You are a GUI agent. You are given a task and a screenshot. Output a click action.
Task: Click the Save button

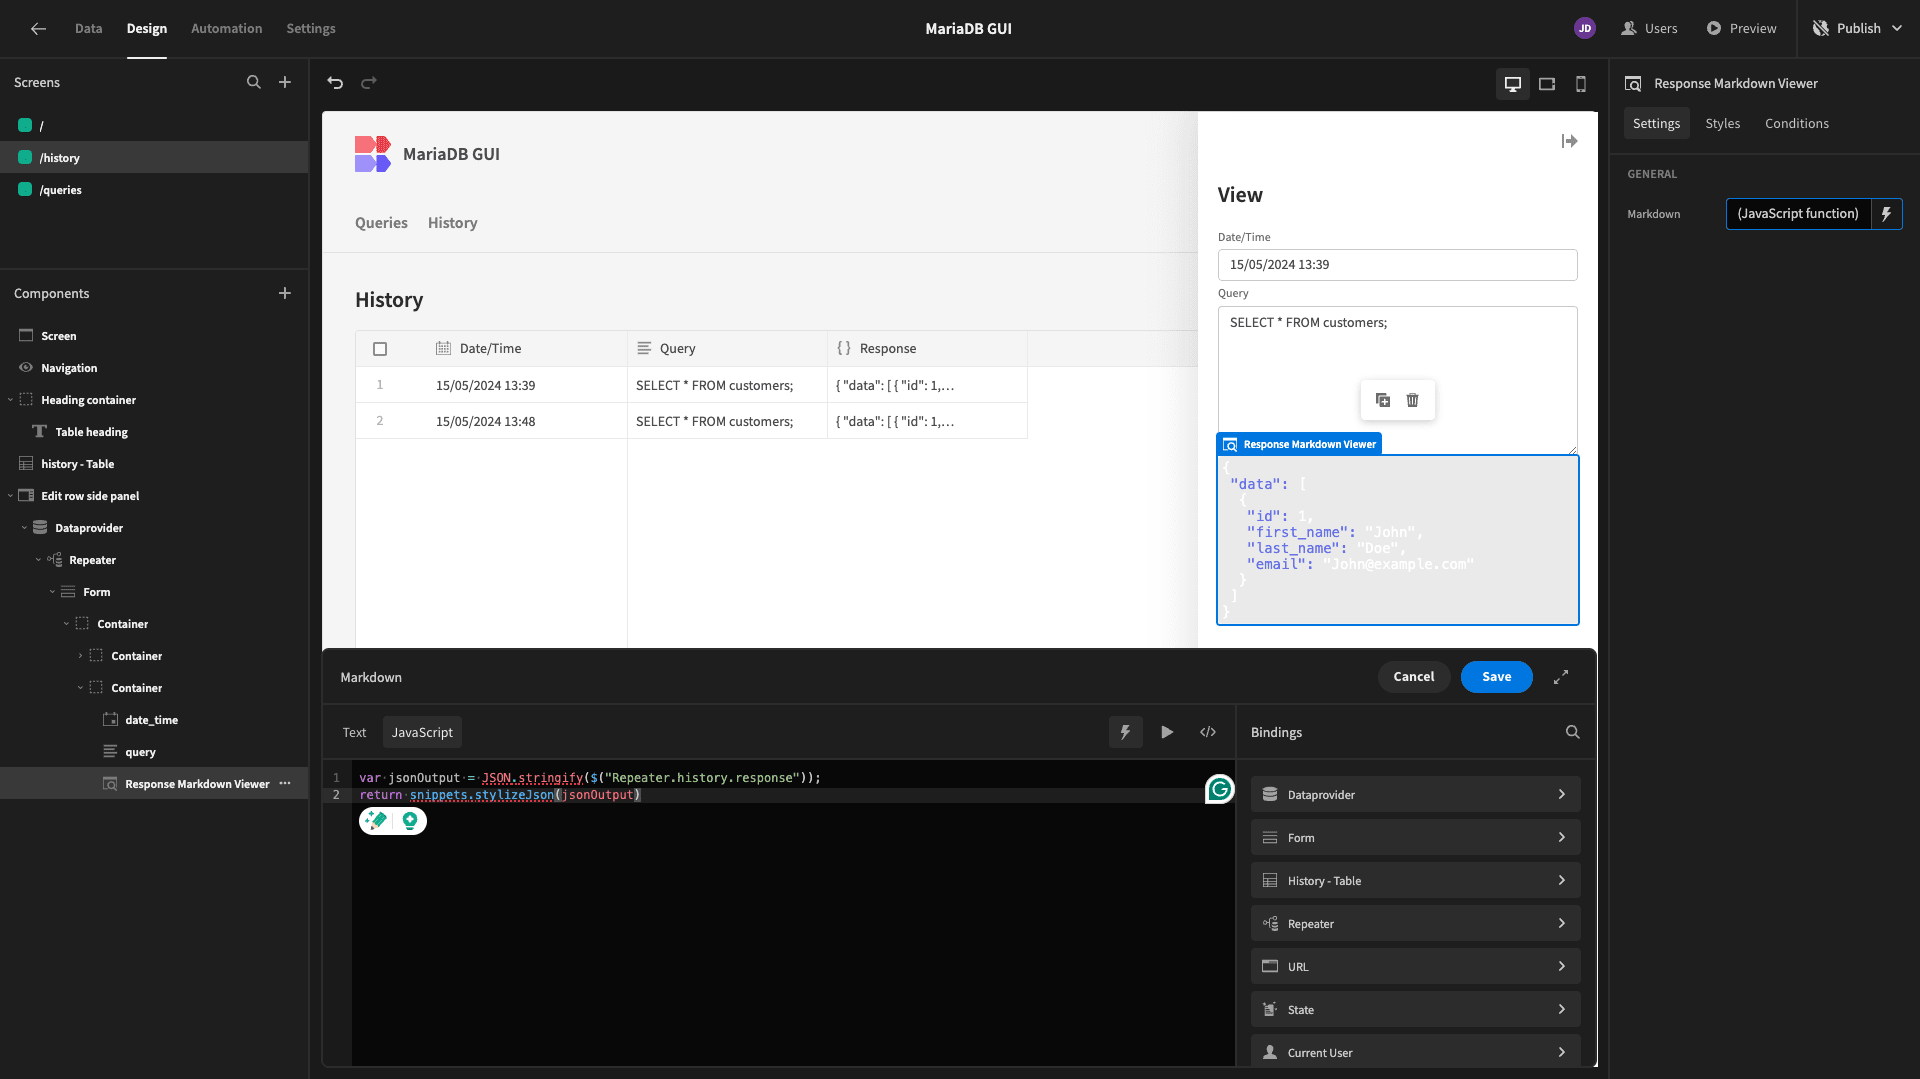click(x=1497, y=677)
